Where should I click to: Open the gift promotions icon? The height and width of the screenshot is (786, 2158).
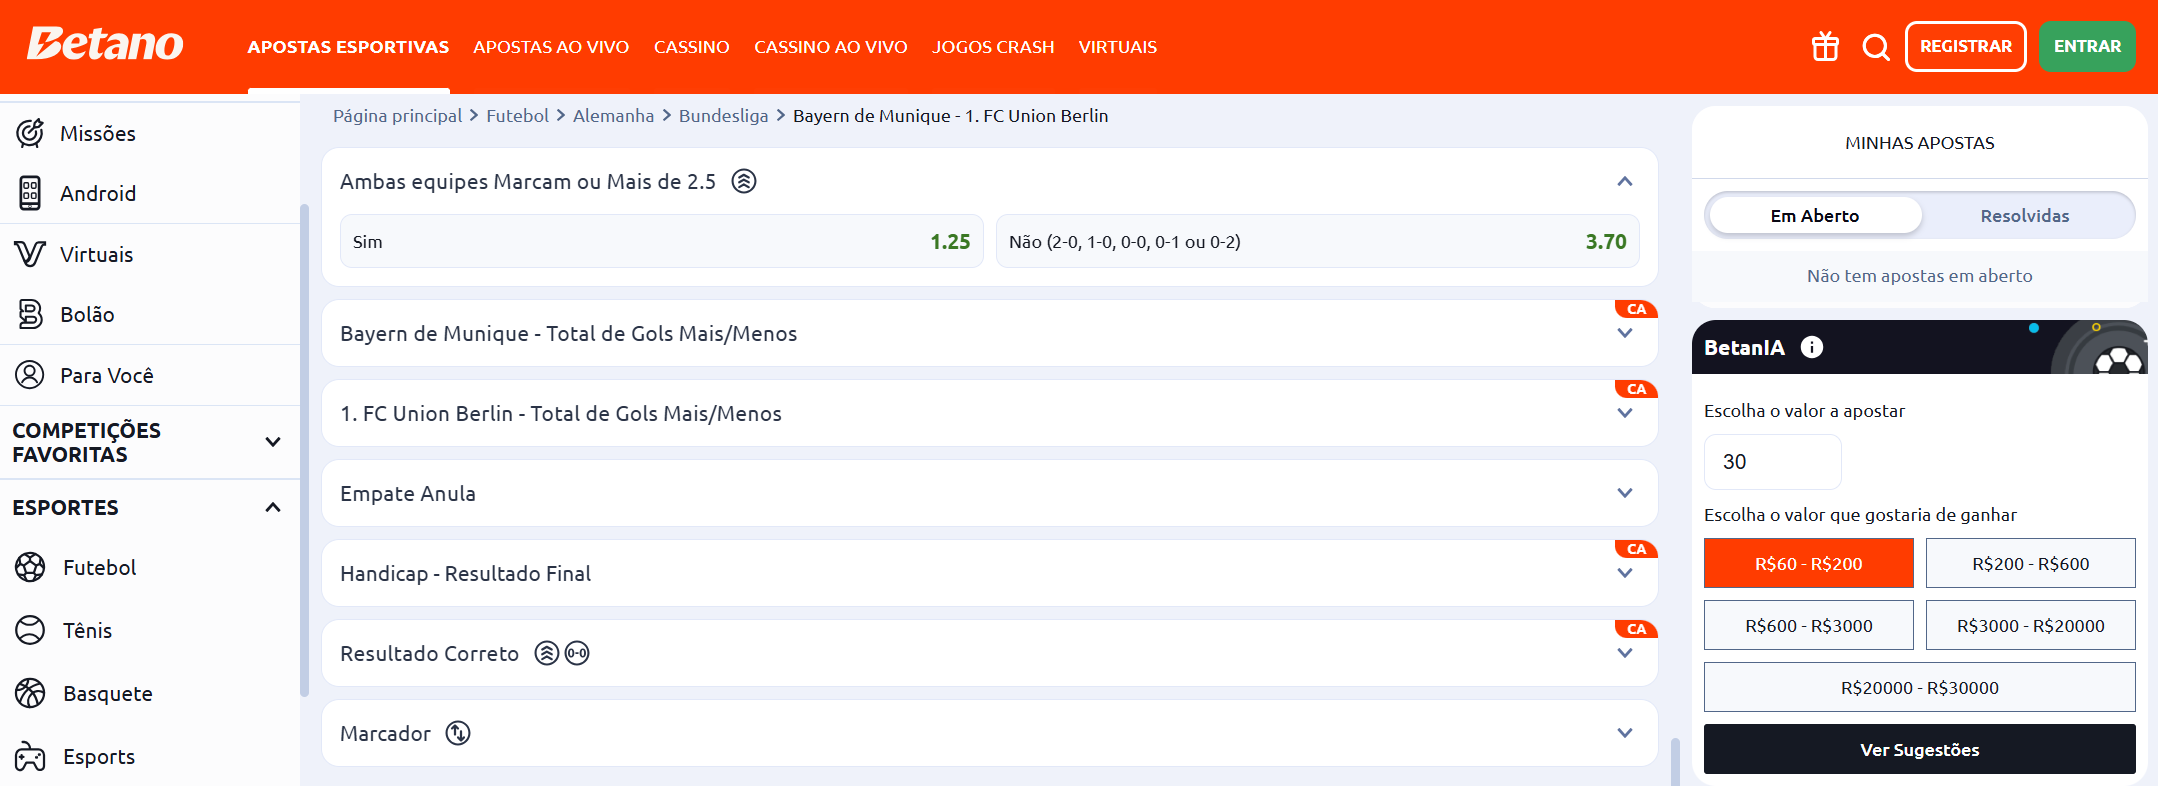point(1825,47)
